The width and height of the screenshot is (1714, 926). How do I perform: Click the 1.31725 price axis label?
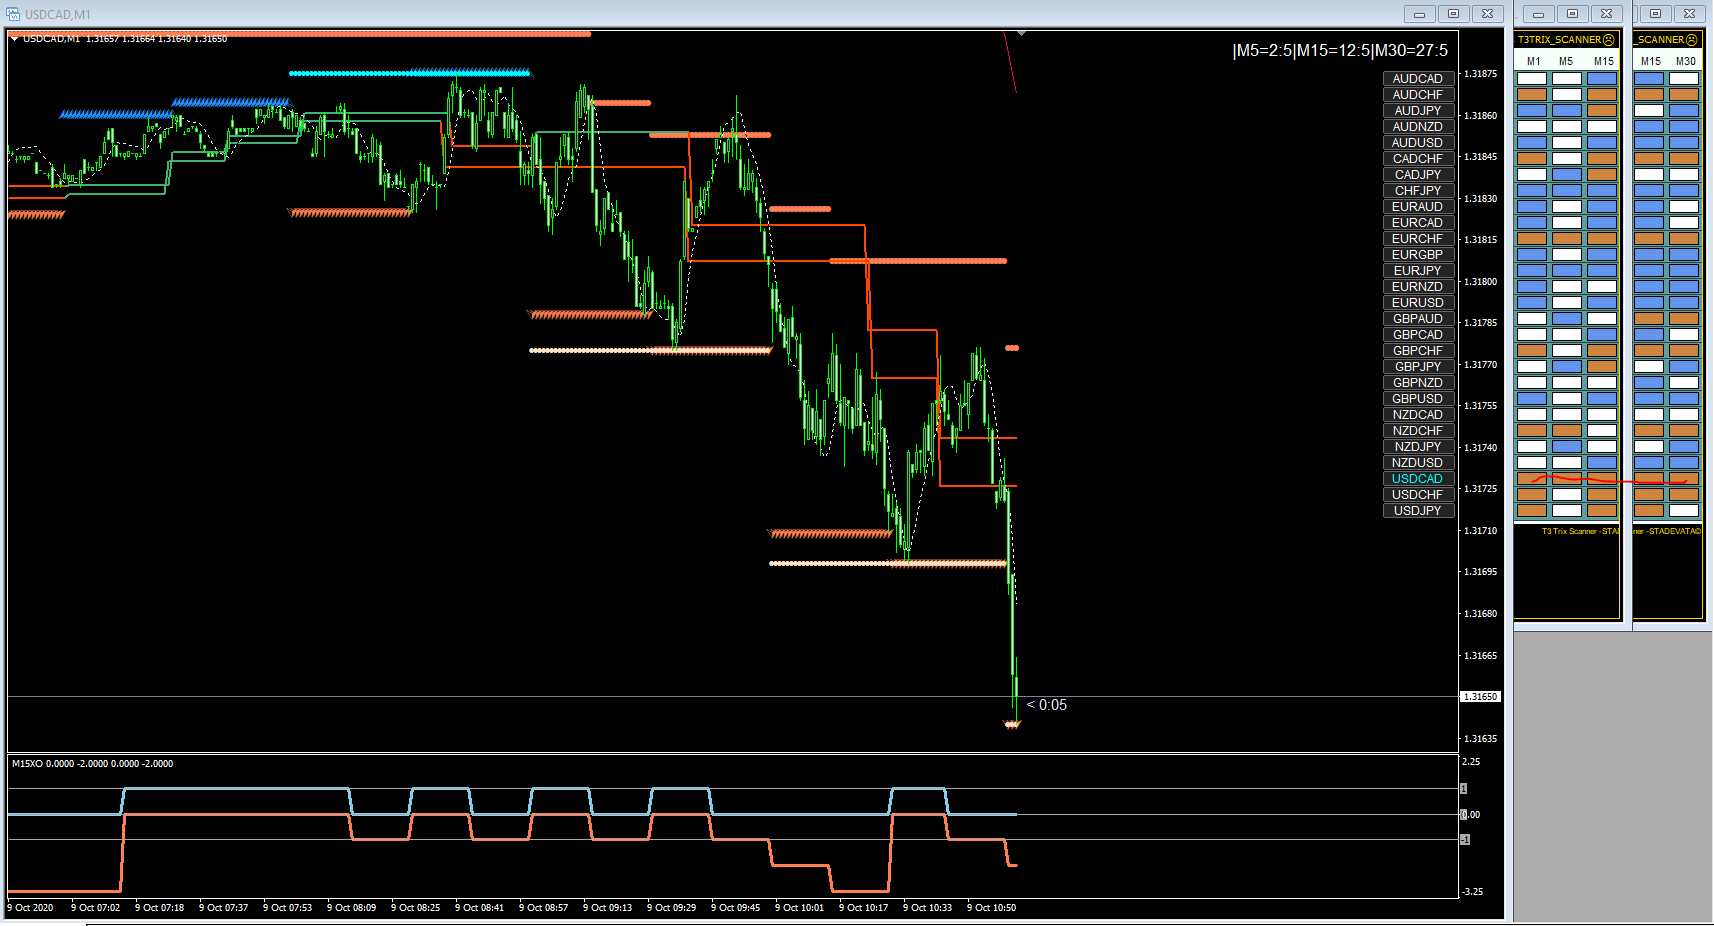point(1481,489)
